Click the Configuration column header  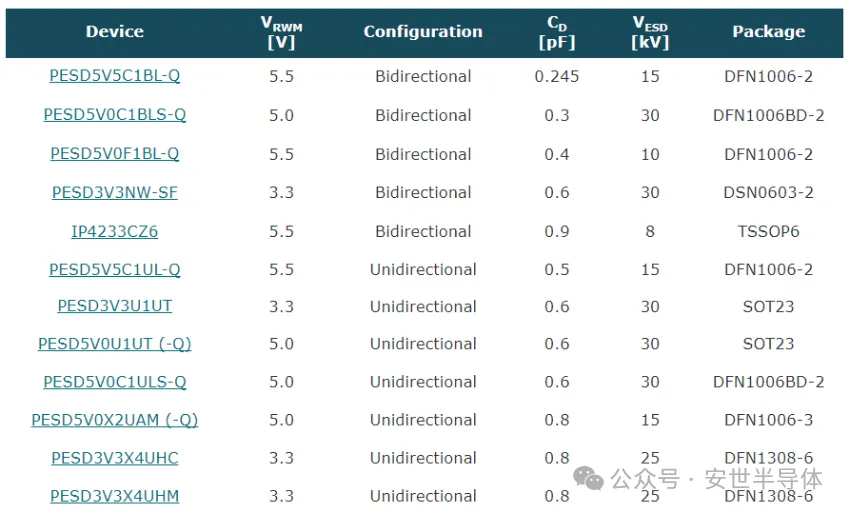point(423,32)
